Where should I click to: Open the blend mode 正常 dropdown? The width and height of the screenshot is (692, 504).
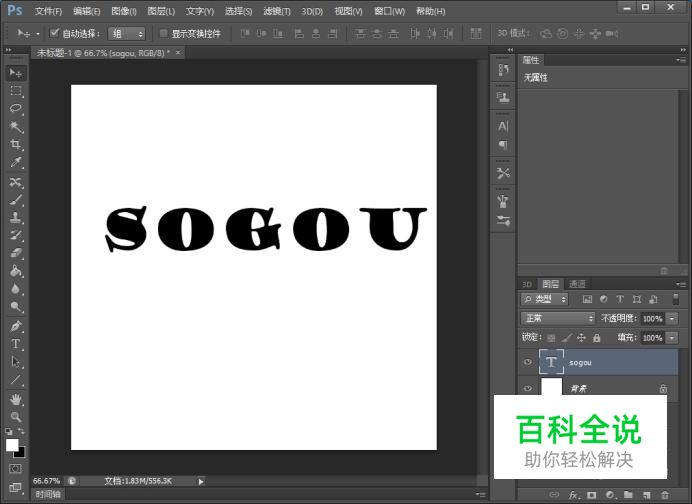pos(557,318)
